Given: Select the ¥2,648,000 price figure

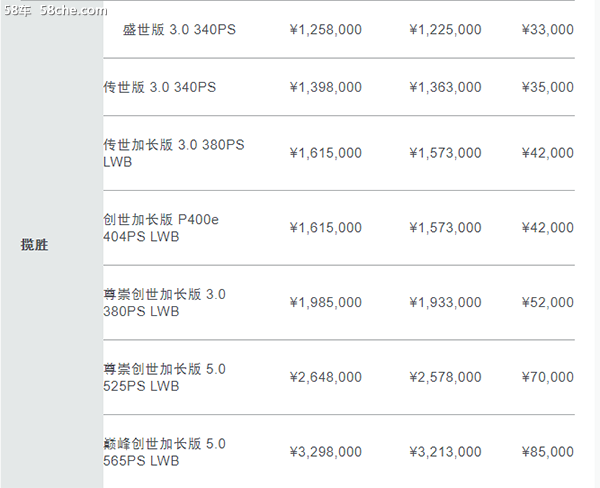Looking at the screenshot, I should tap(326, 377).
